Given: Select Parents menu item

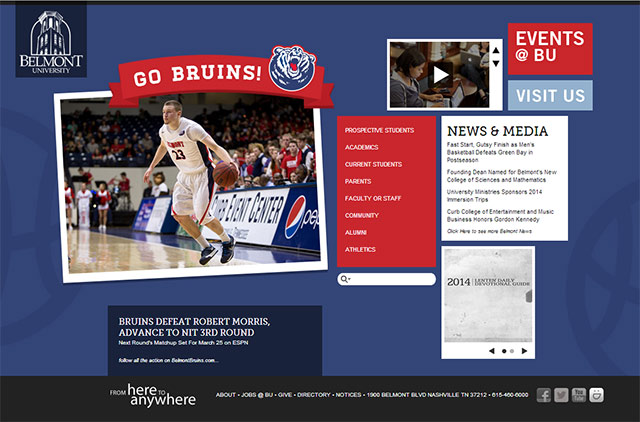Looking at the screenshot, I should 358,181.
